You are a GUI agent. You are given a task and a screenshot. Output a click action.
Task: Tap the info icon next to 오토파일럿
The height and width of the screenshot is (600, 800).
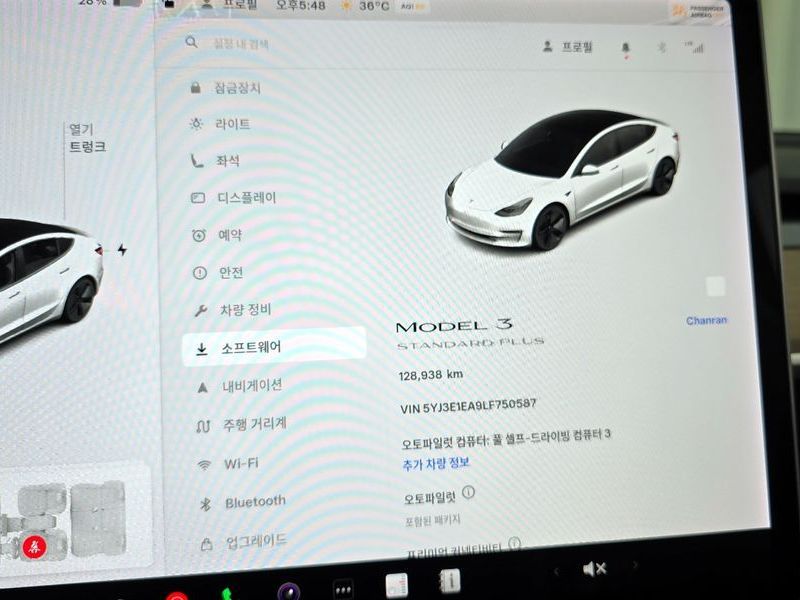(x=468, y=492)
